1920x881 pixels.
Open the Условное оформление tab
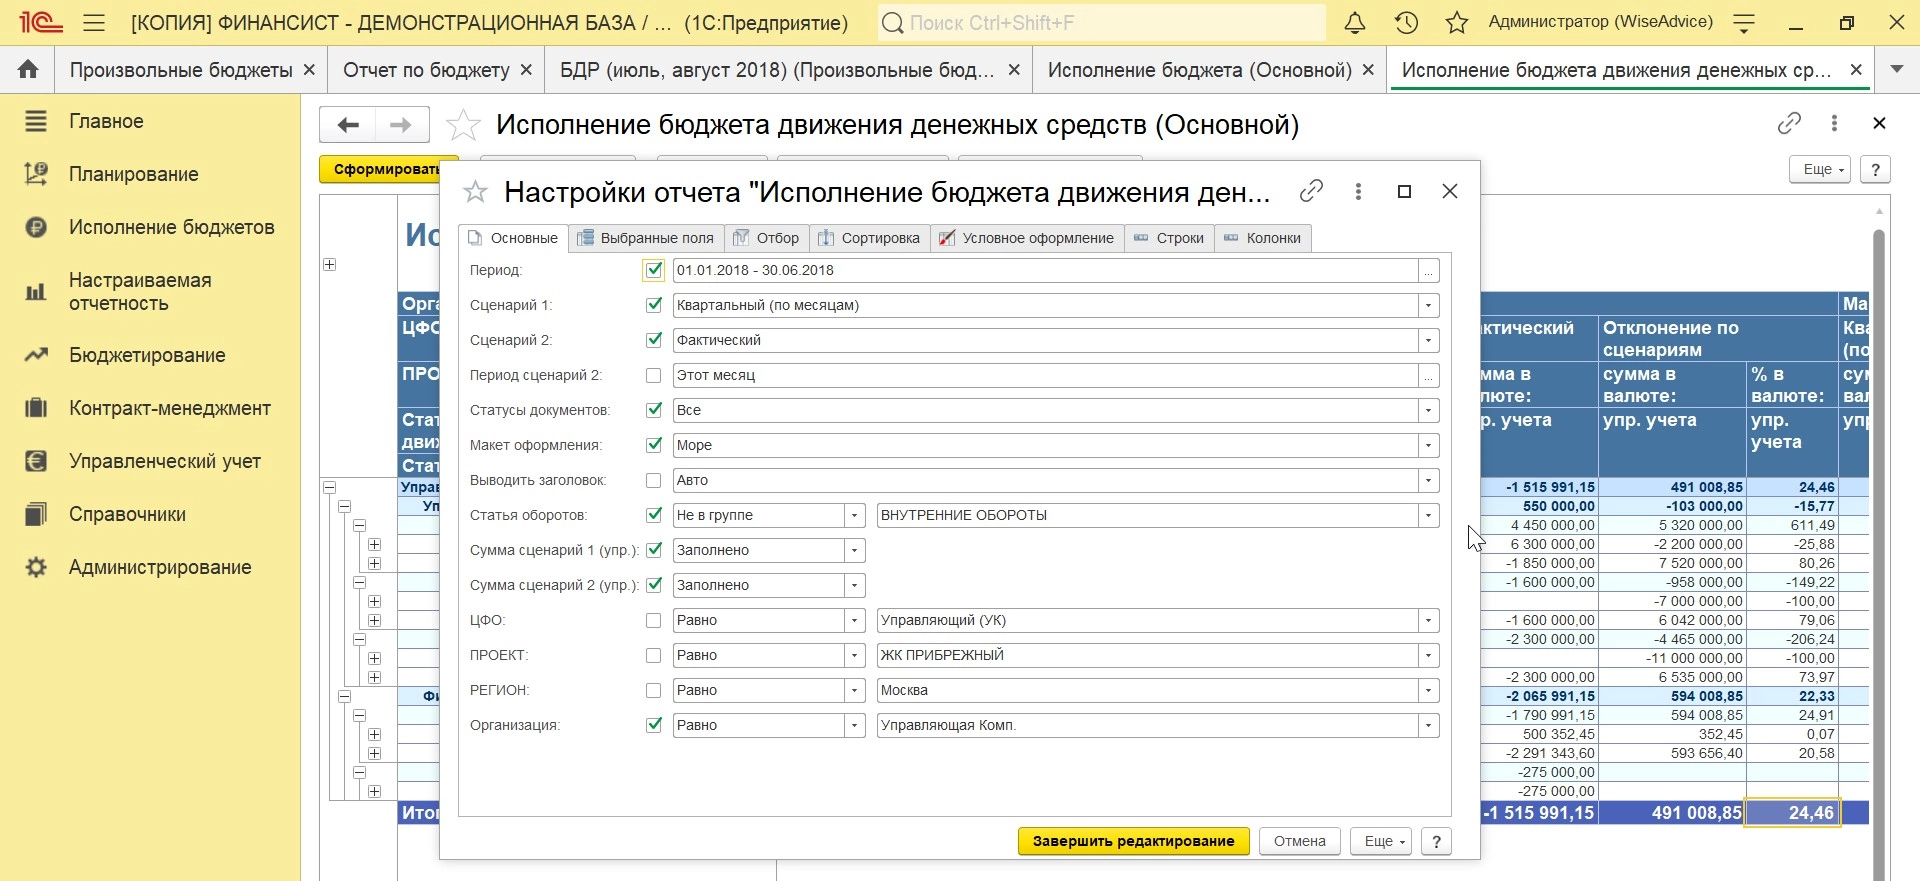1027,238
